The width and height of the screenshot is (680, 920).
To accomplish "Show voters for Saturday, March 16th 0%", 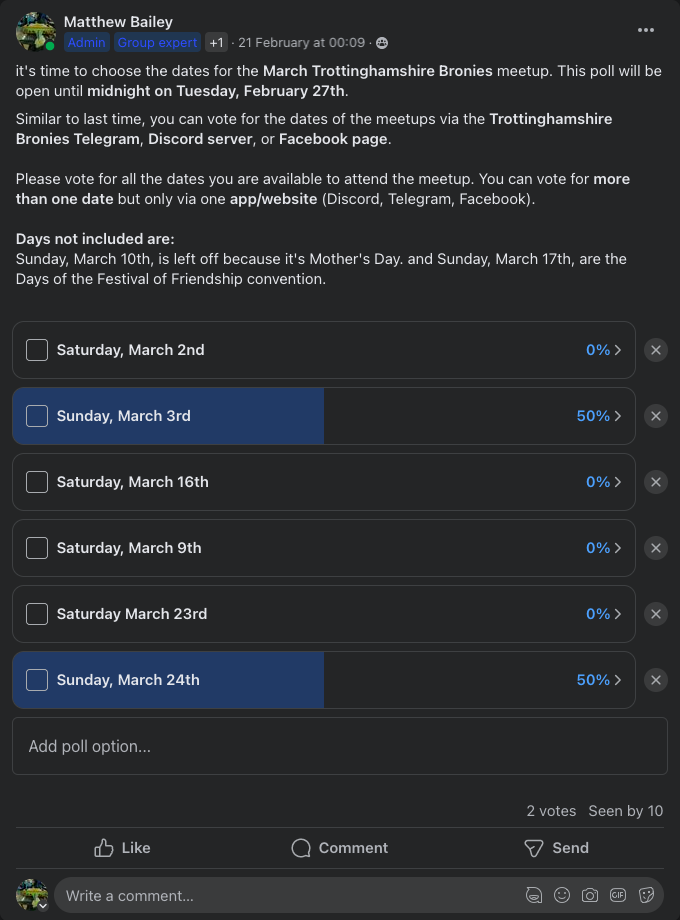I will point(603,482).
